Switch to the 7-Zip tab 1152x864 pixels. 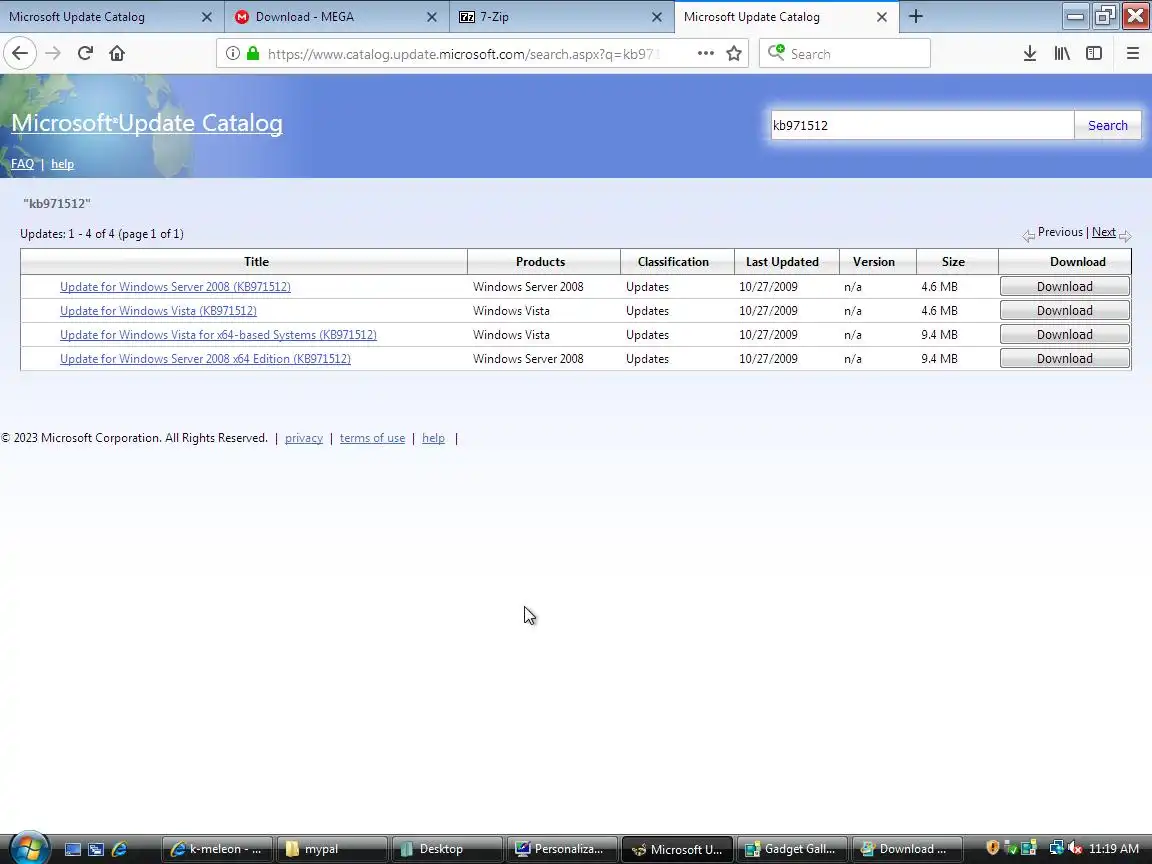click(x=562, y=17)
